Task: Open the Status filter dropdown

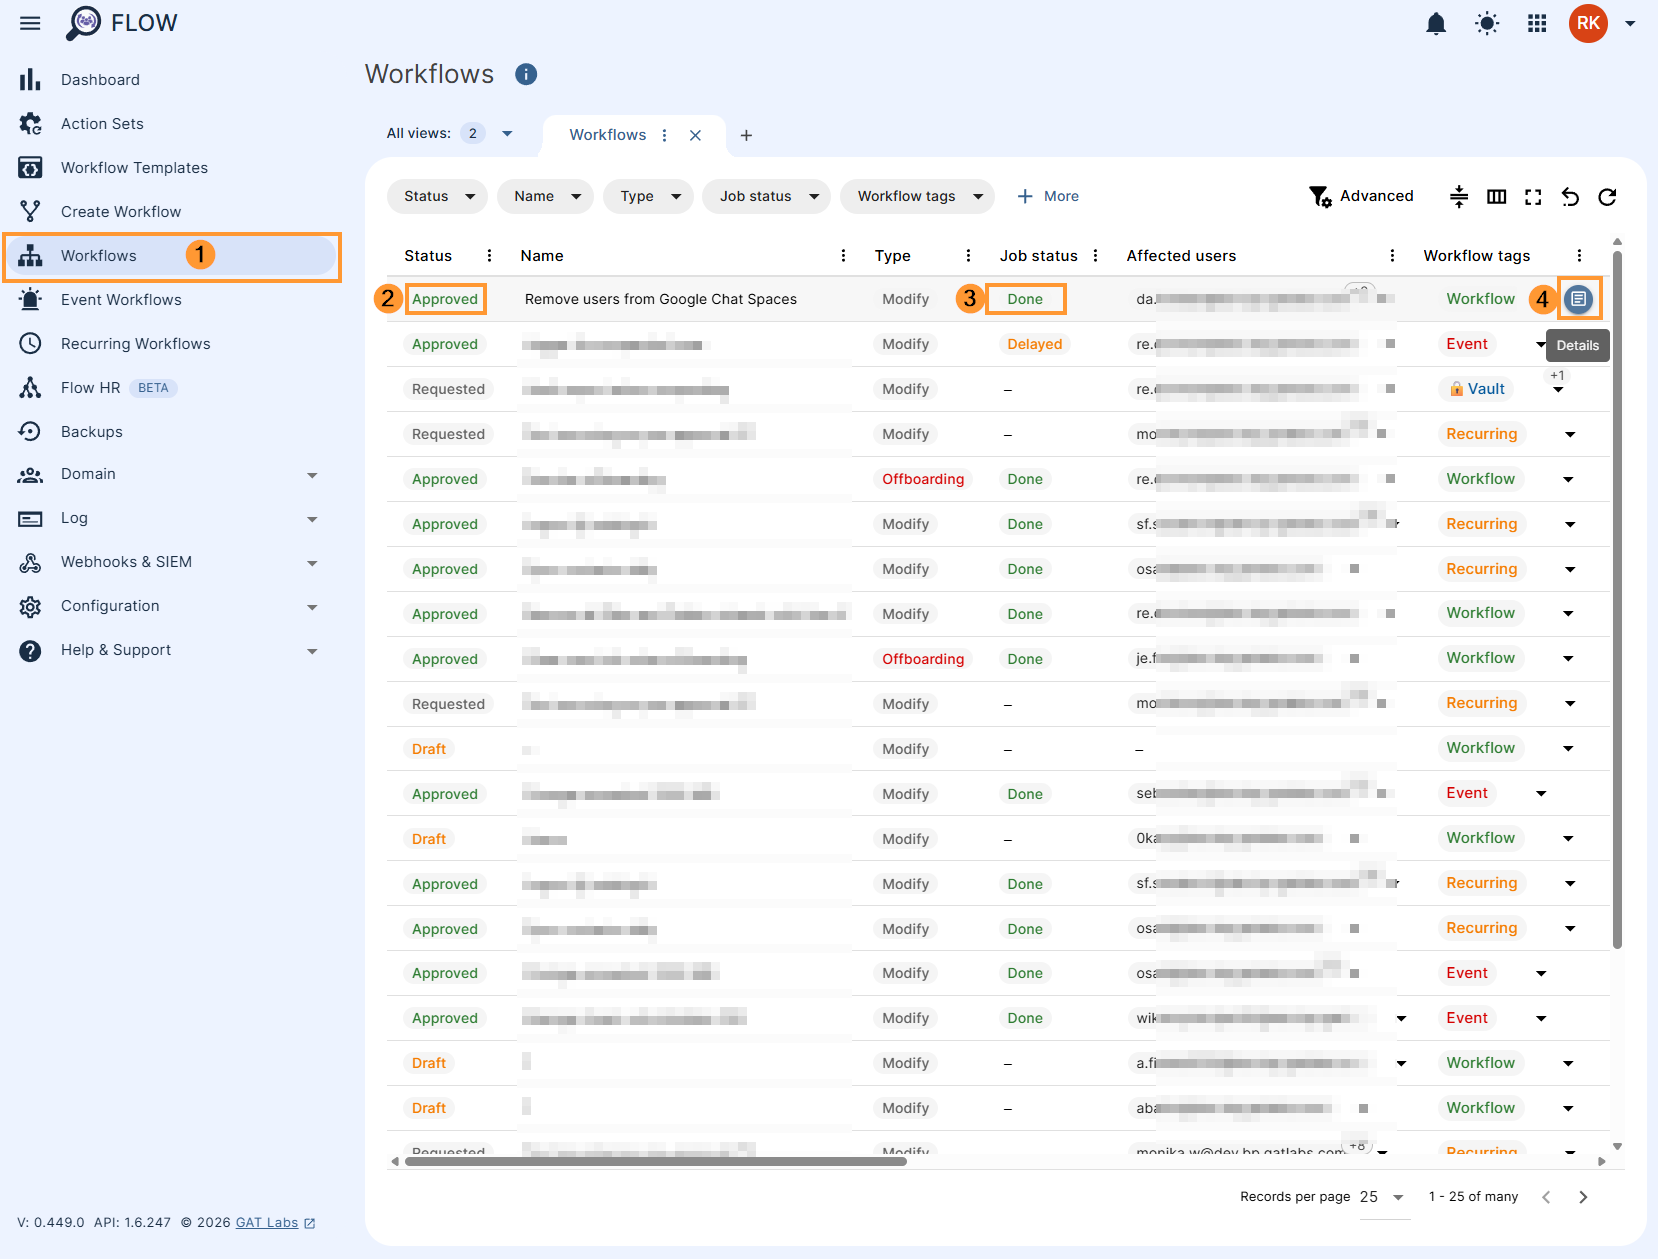Action: pyautogui.click(x=437, y=196)
